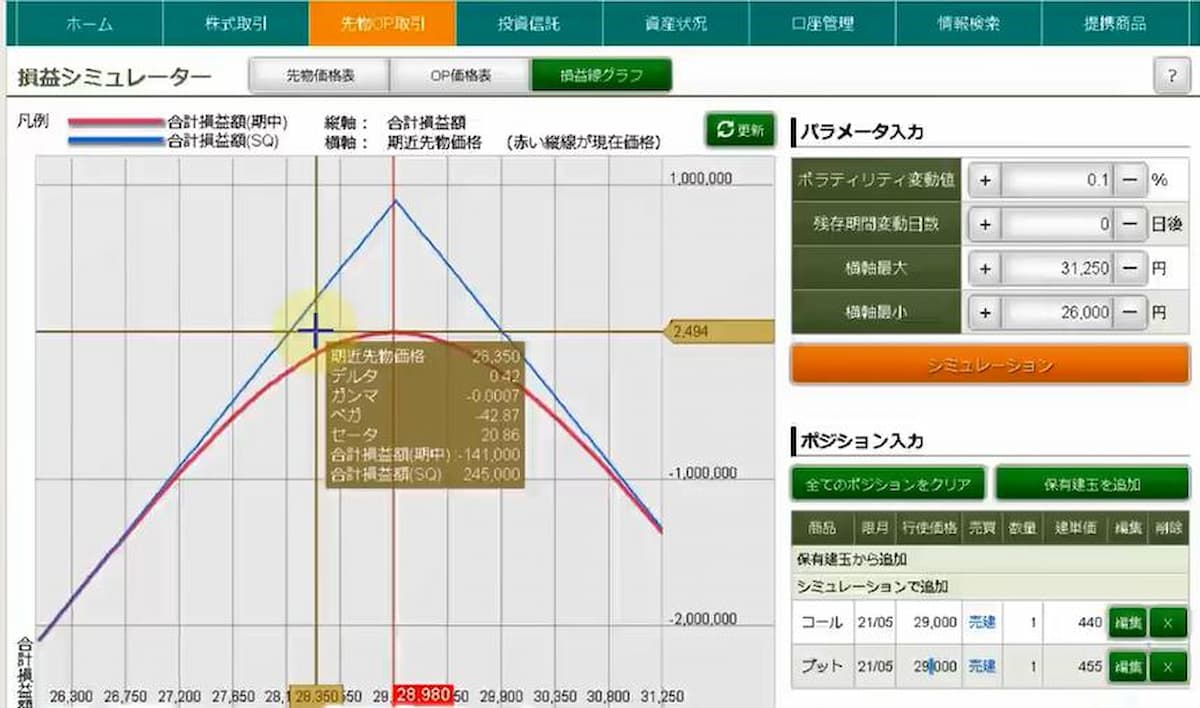
Task: Click the 売建 link in プット row
Action: 981,666
